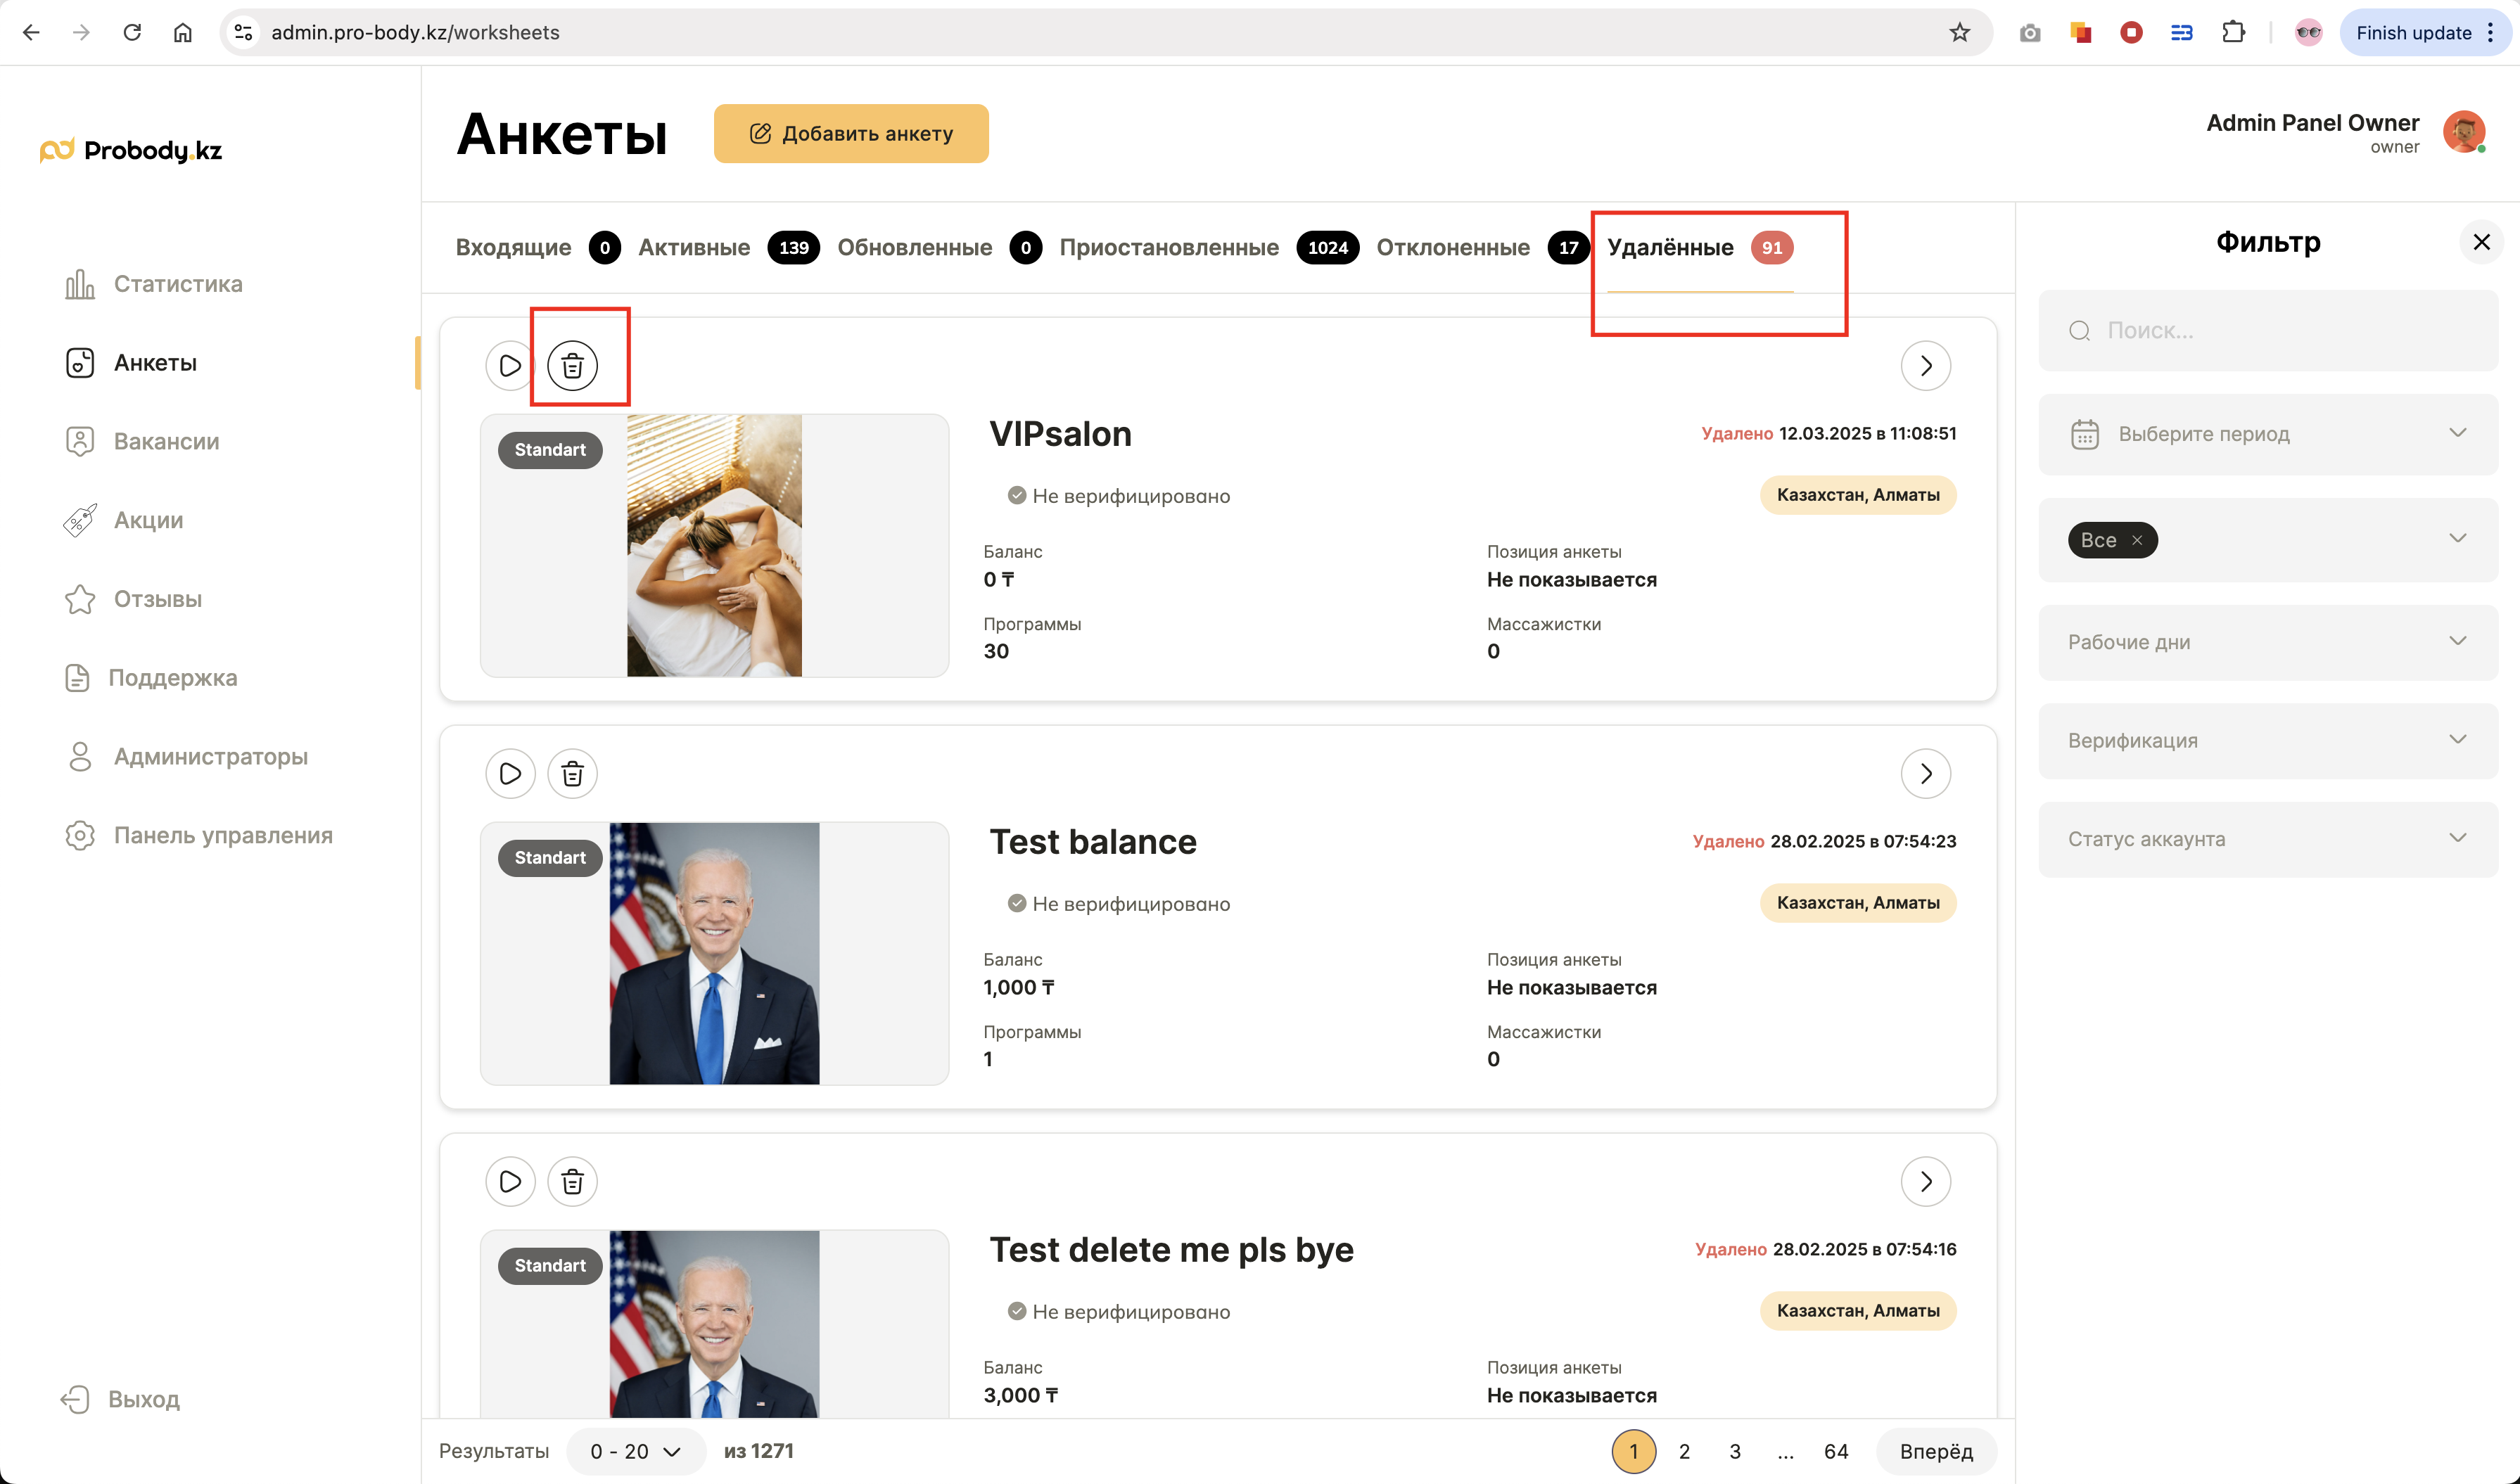The width and height of the screenshot is (2520, 1484).
Task: Go to Акции sidebar section
Action: pos(148,520)
